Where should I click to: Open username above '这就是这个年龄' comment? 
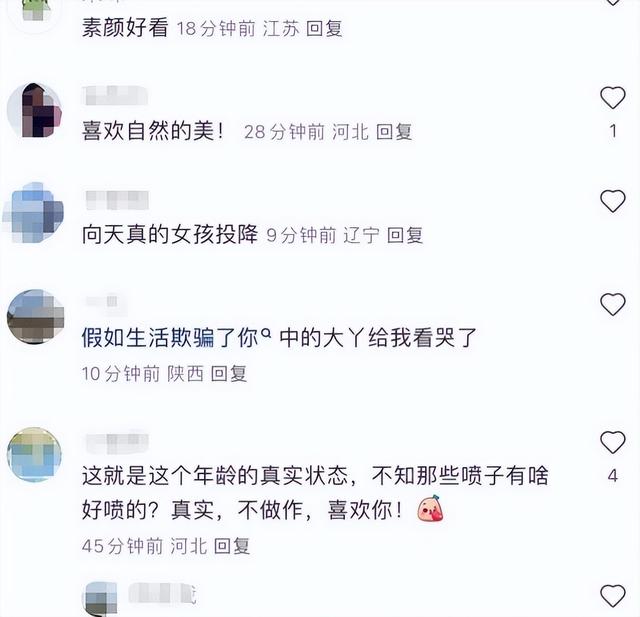[x=117, y=442]
